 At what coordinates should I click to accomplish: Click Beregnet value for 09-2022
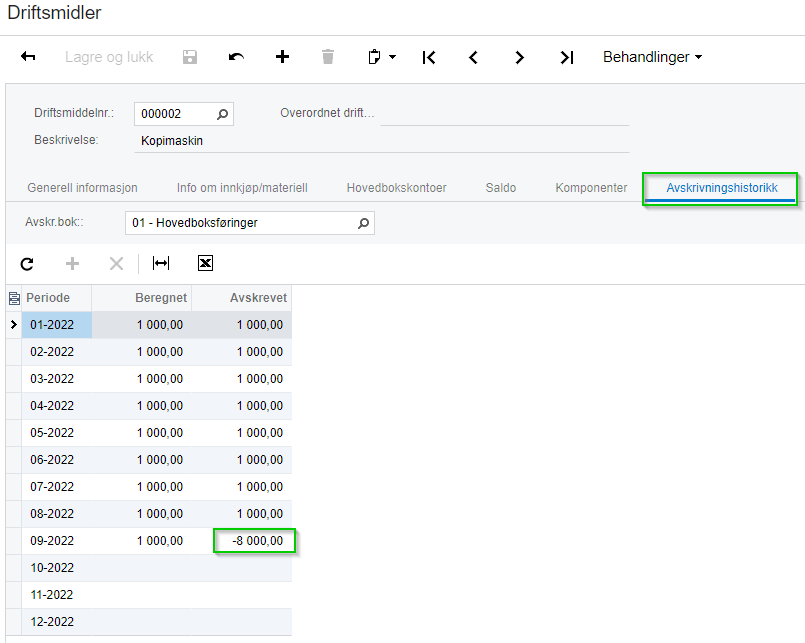point(142,541)
